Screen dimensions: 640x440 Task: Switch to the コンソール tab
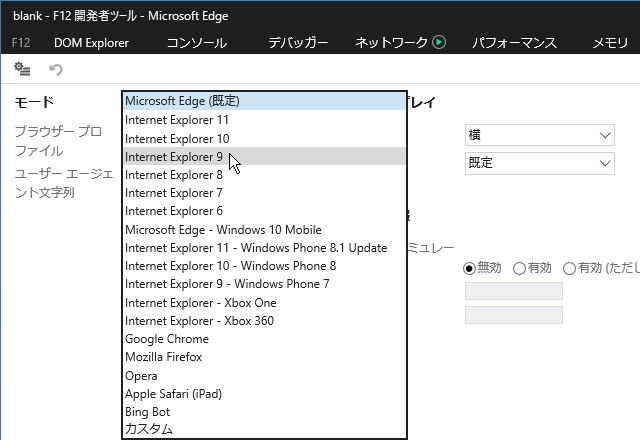[x=197, y=42]
